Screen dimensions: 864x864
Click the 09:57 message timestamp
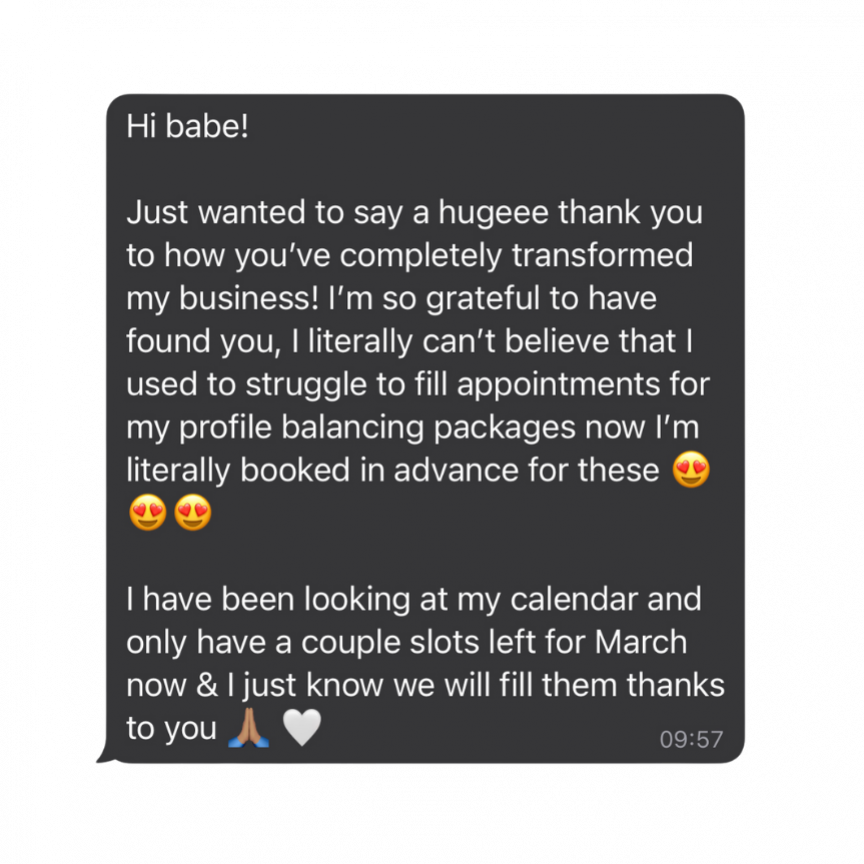tap(690, 740)
